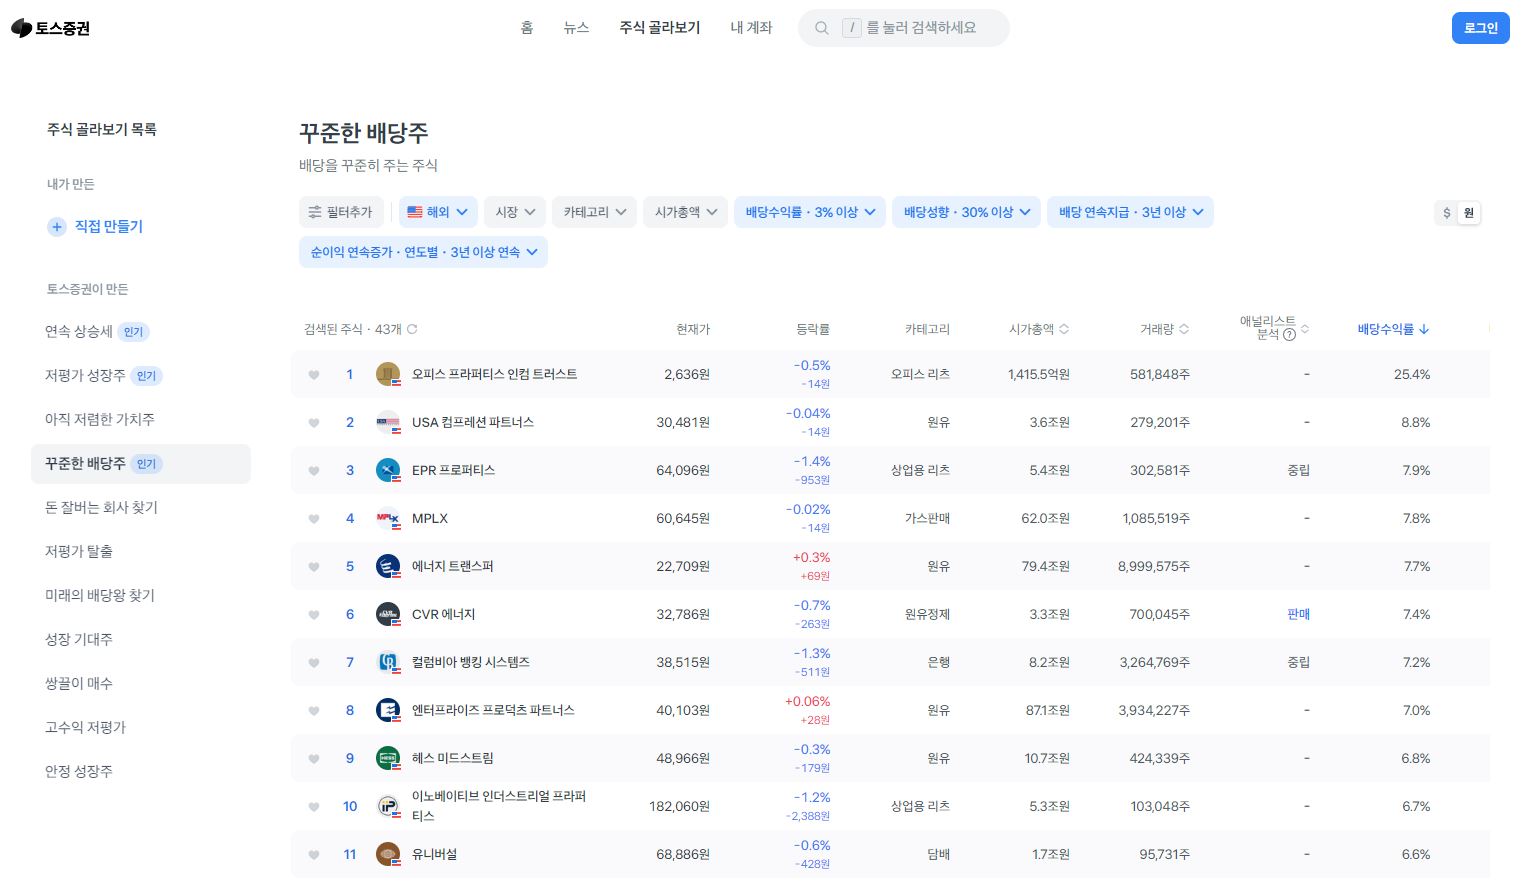Click the analyst analysis help question icon
The height and width of the screenshot is (884, 1524).
tap(1289, 335)
